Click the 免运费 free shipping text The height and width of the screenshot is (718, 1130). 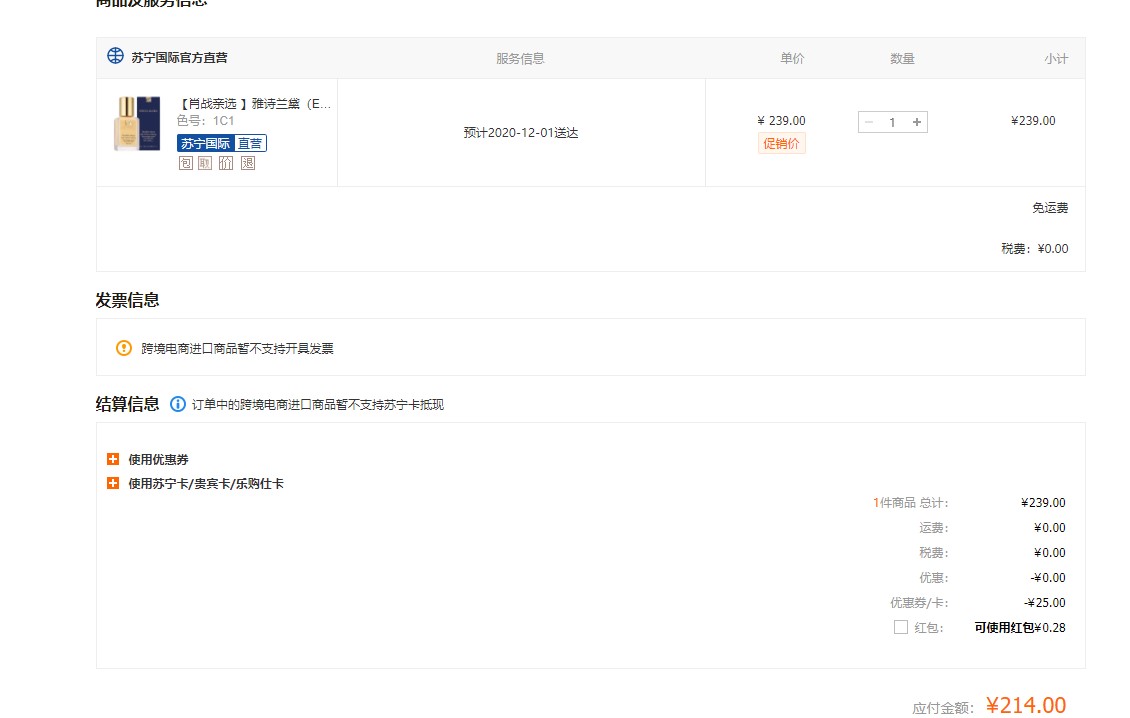(1050, 208)
